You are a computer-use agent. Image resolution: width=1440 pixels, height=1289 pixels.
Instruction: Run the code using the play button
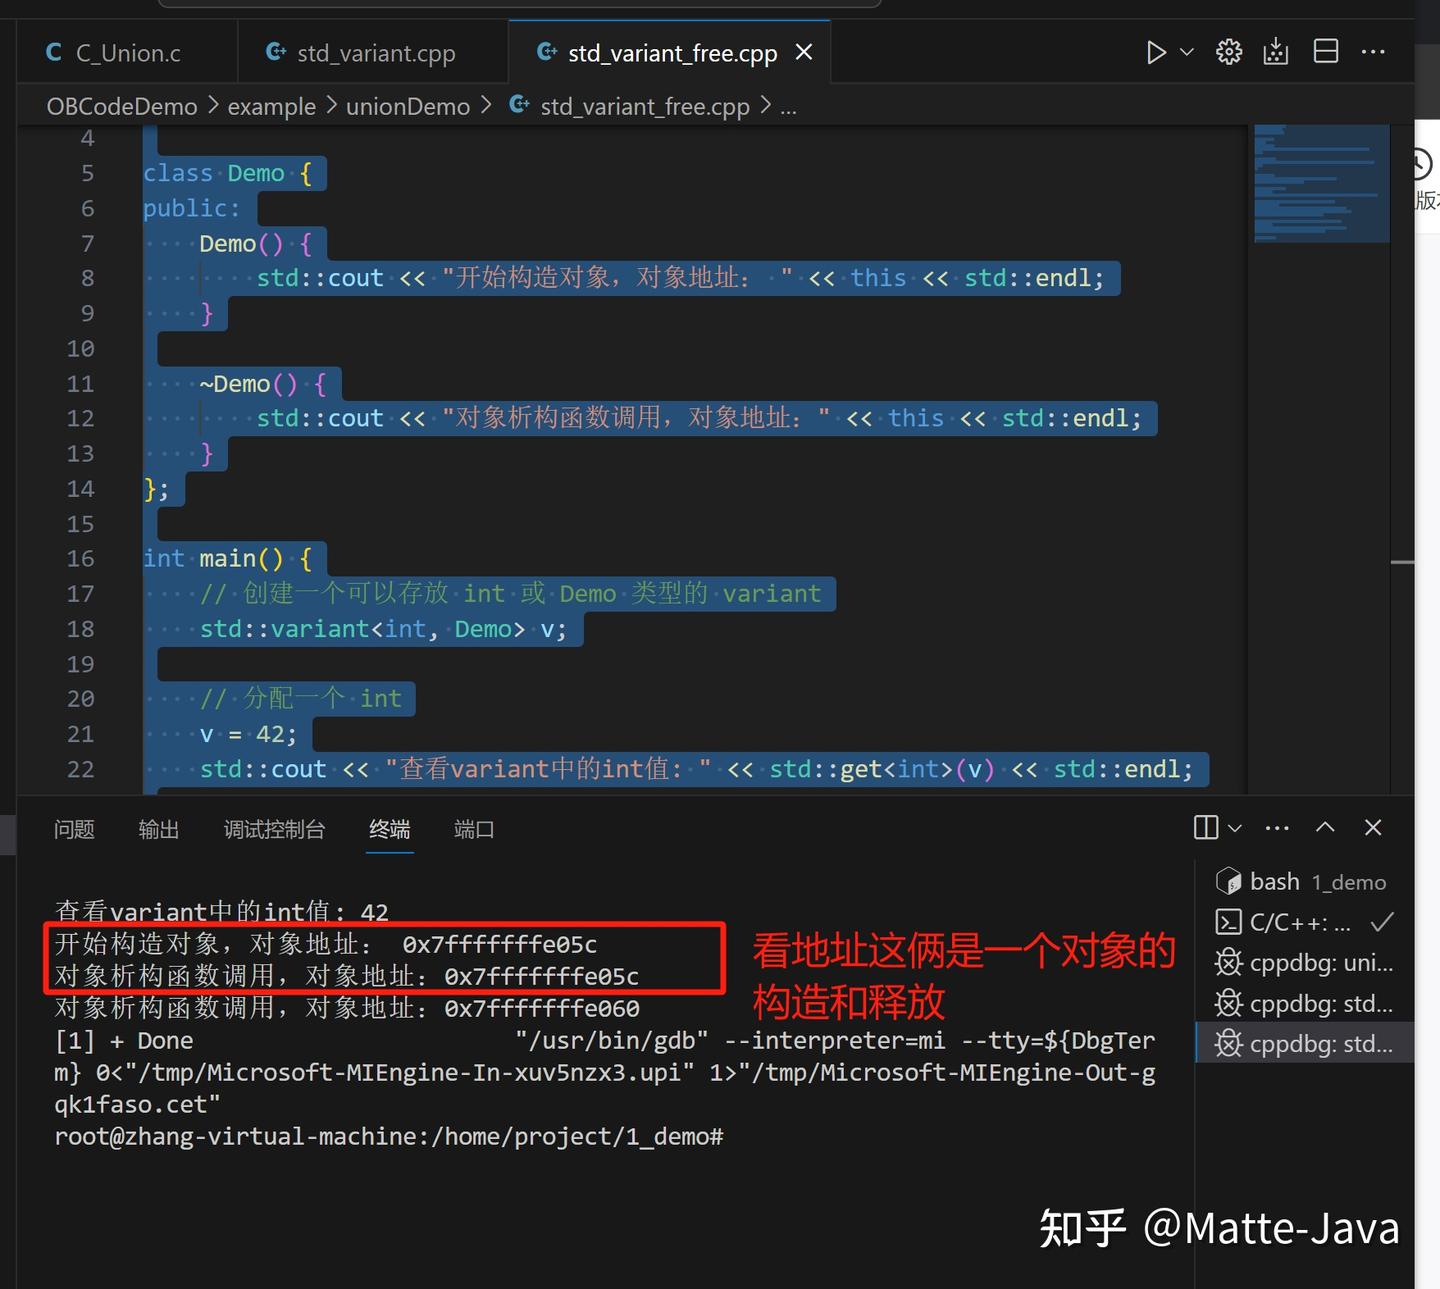tap(1156, 52)
